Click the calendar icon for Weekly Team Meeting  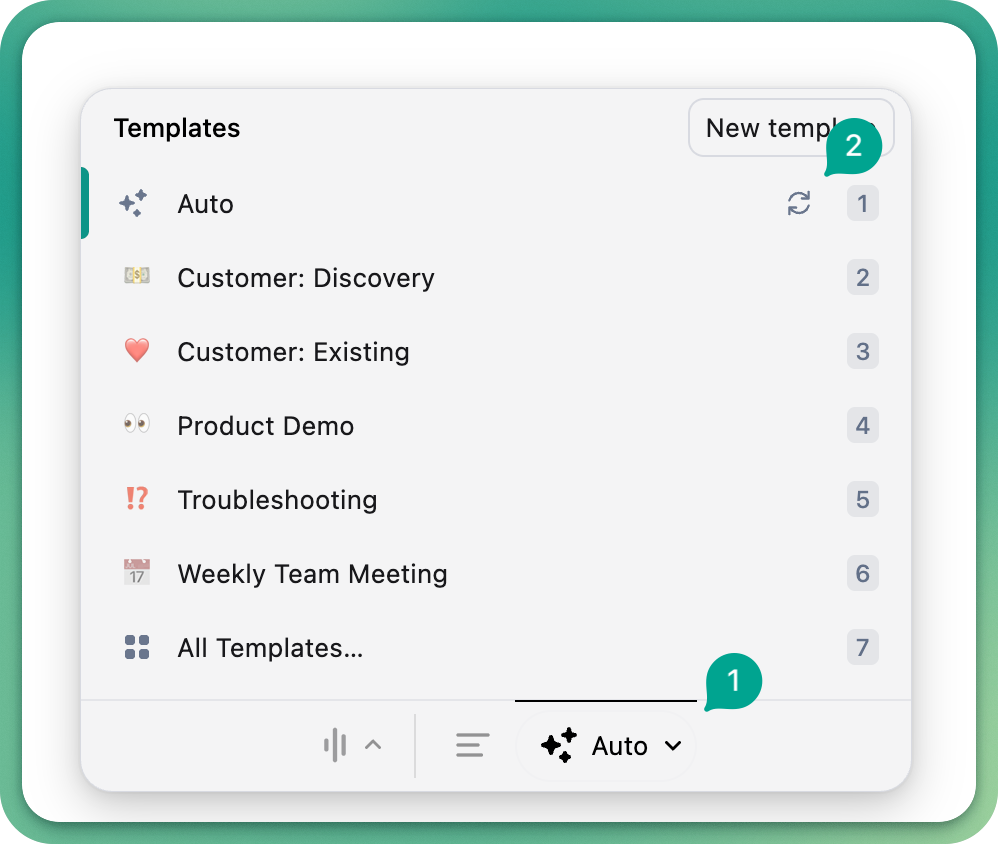[x=136, y=573]
